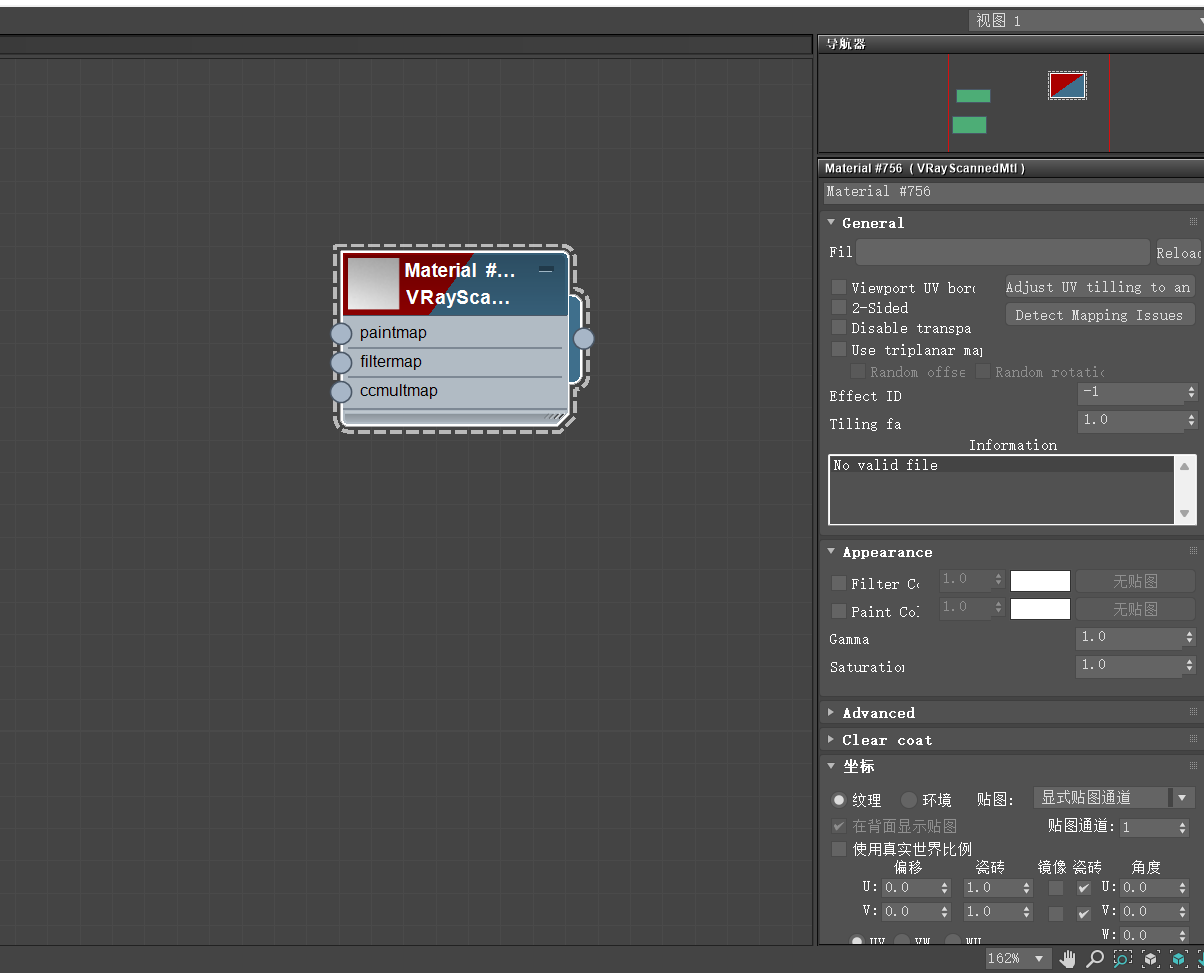Open the Filter Color white swatch
Image resolution: width=1204 pixels, height=973 pixels.
[1040, 581]
